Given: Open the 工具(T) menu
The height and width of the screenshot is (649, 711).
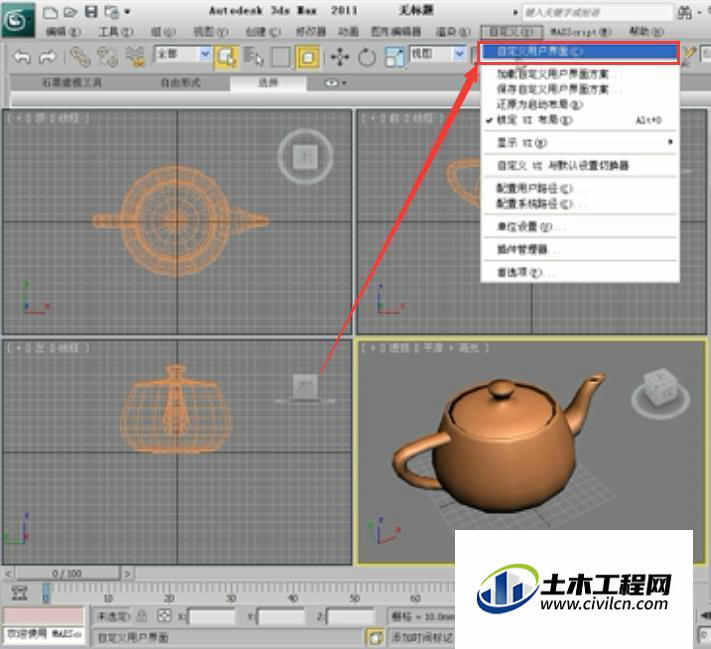Looking at the screenshot, I should click(116, 31).
